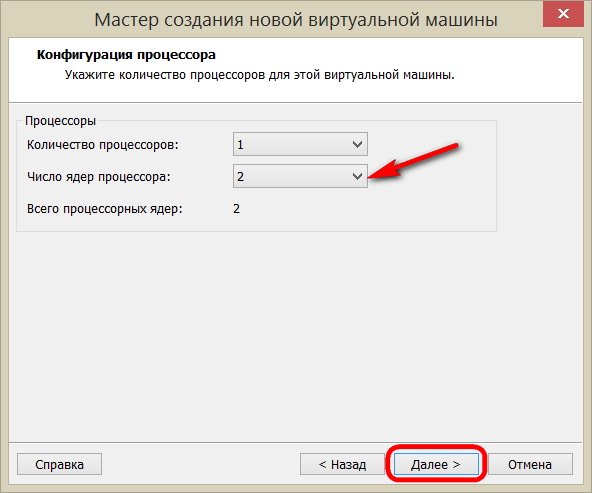The height and width of the screenshot is (493, 592).
Task: Cancel the wizard with the Отмена button
Action: [530, 464]
